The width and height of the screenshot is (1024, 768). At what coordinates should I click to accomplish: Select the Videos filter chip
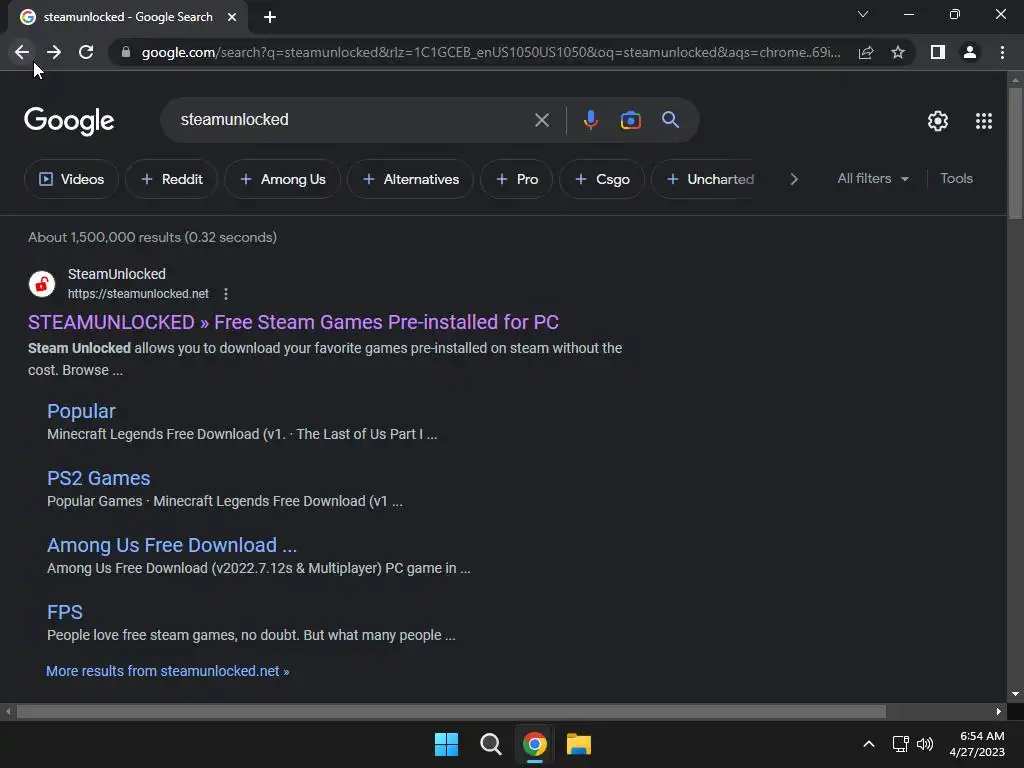coord(71,179)
